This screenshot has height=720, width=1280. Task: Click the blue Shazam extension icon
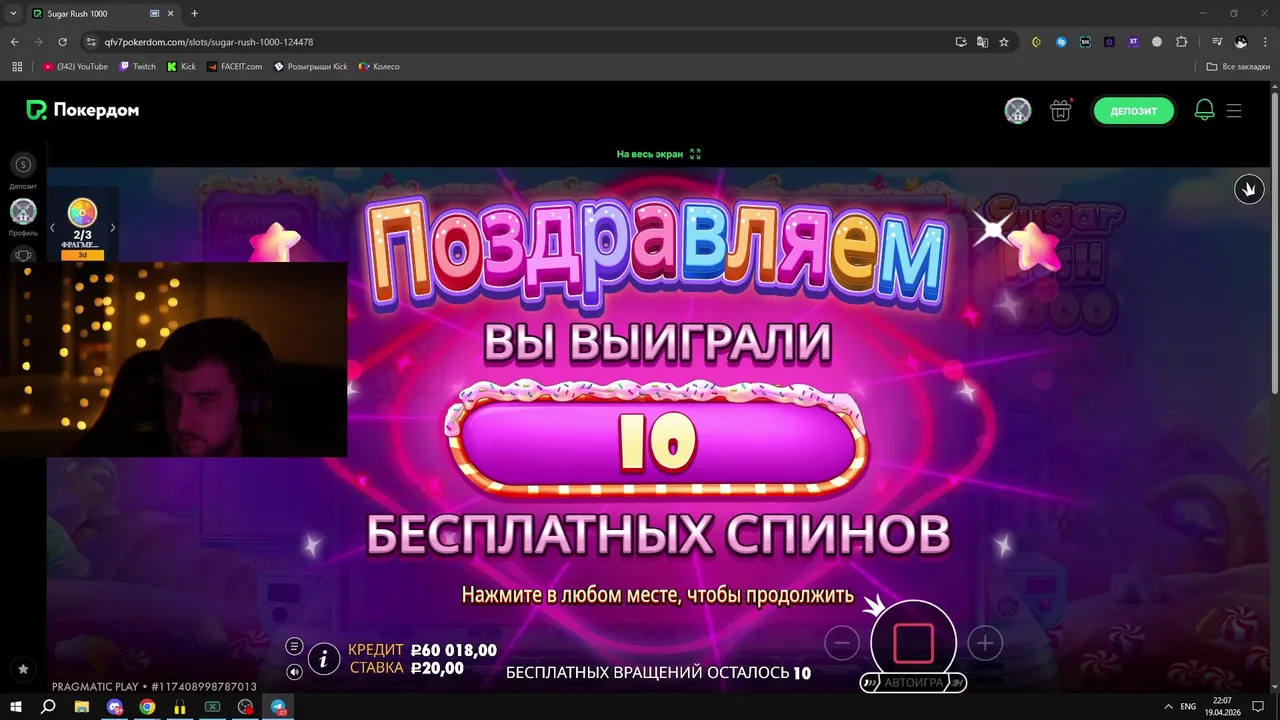[1061, 42]
